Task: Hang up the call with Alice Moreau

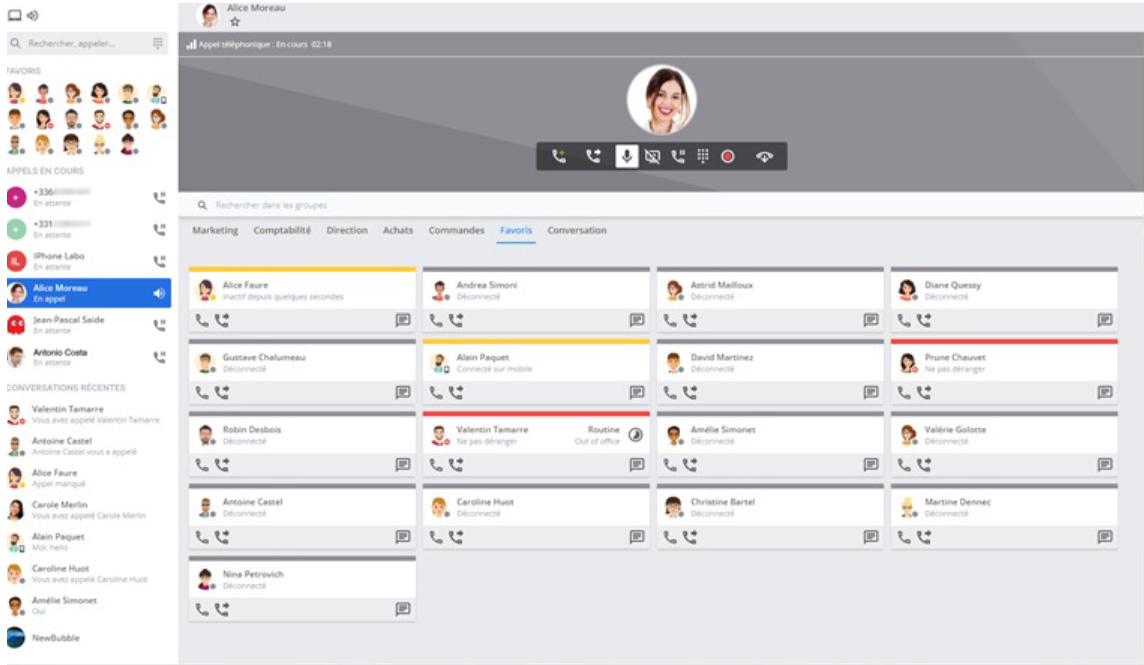Action: pyautogui.click(x=764, y=157)
